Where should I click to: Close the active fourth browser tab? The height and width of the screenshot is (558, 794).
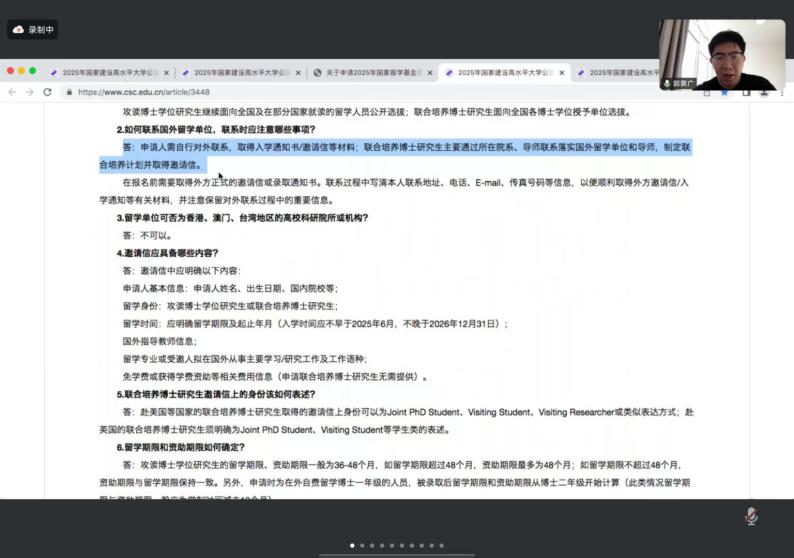562,73
